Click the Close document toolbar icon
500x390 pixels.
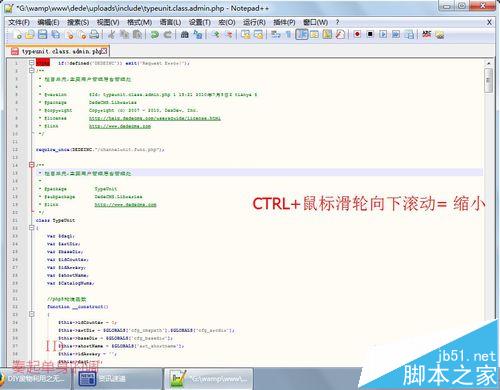coord(69,34)
